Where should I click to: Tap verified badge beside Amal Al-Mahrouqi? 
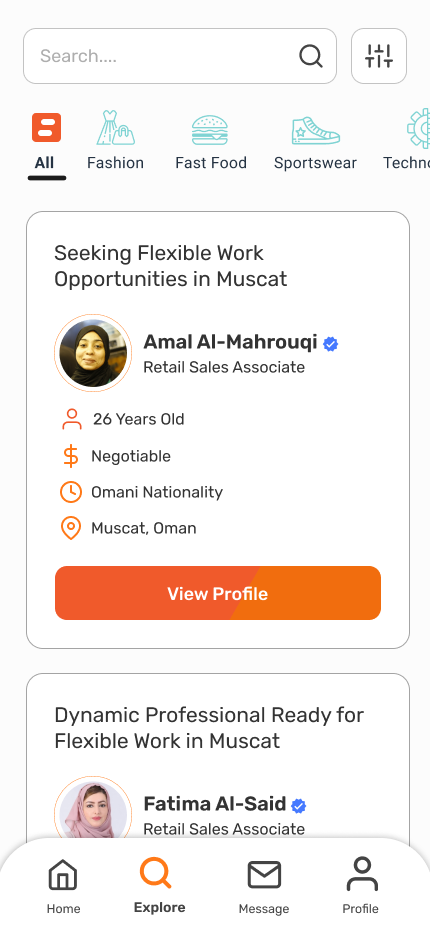(330, 343)
